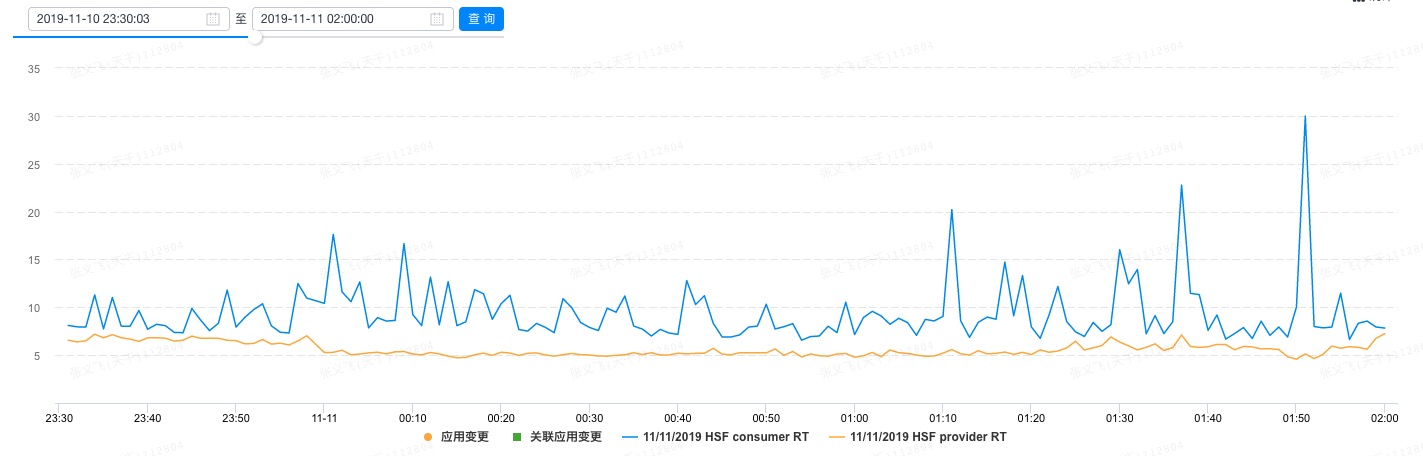Click the blue spike near 01:37
Image resolution: width=1423 pixels, height=456 pixels.
[1181, 185]
